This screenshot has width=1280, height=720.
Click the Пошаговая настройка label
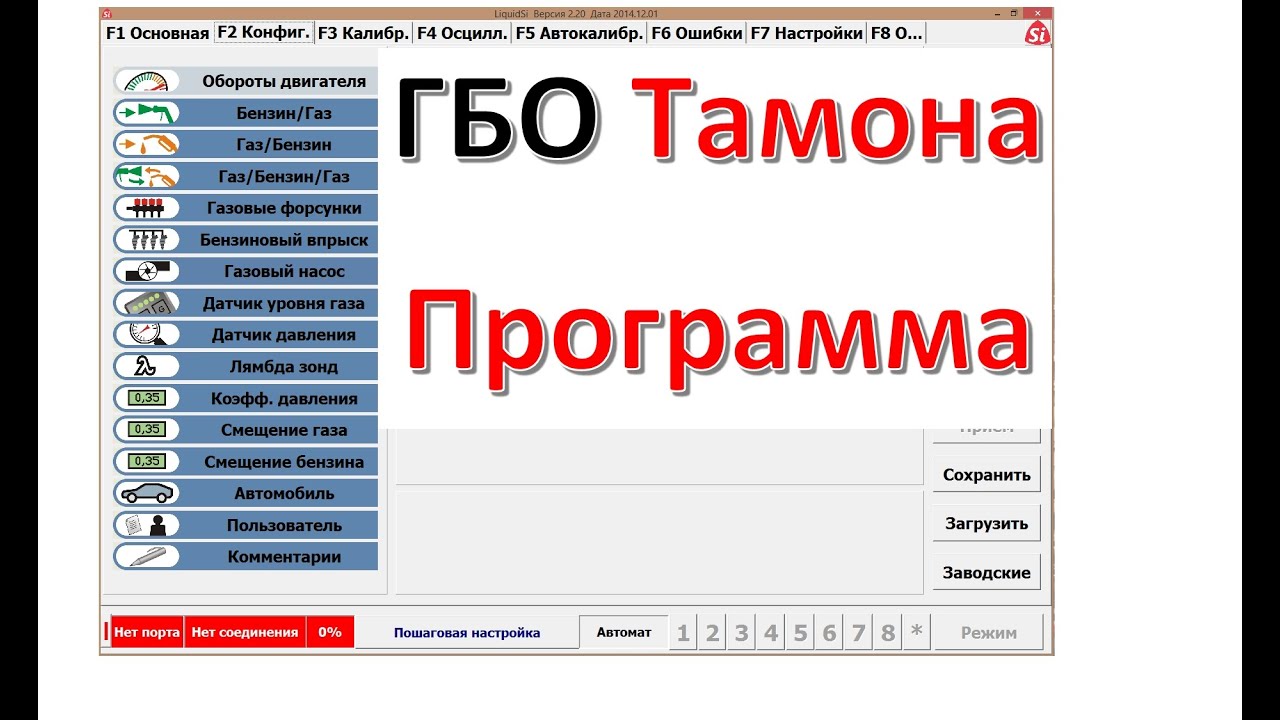coord(467,633)
